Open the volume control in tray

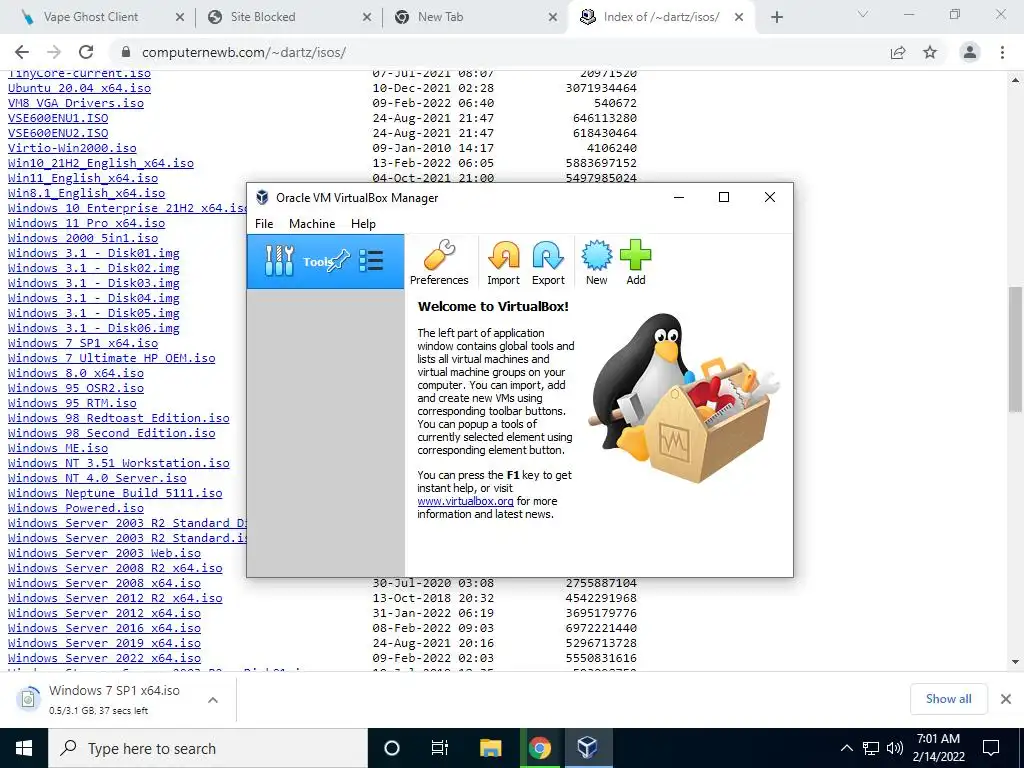tap(895, 748)
